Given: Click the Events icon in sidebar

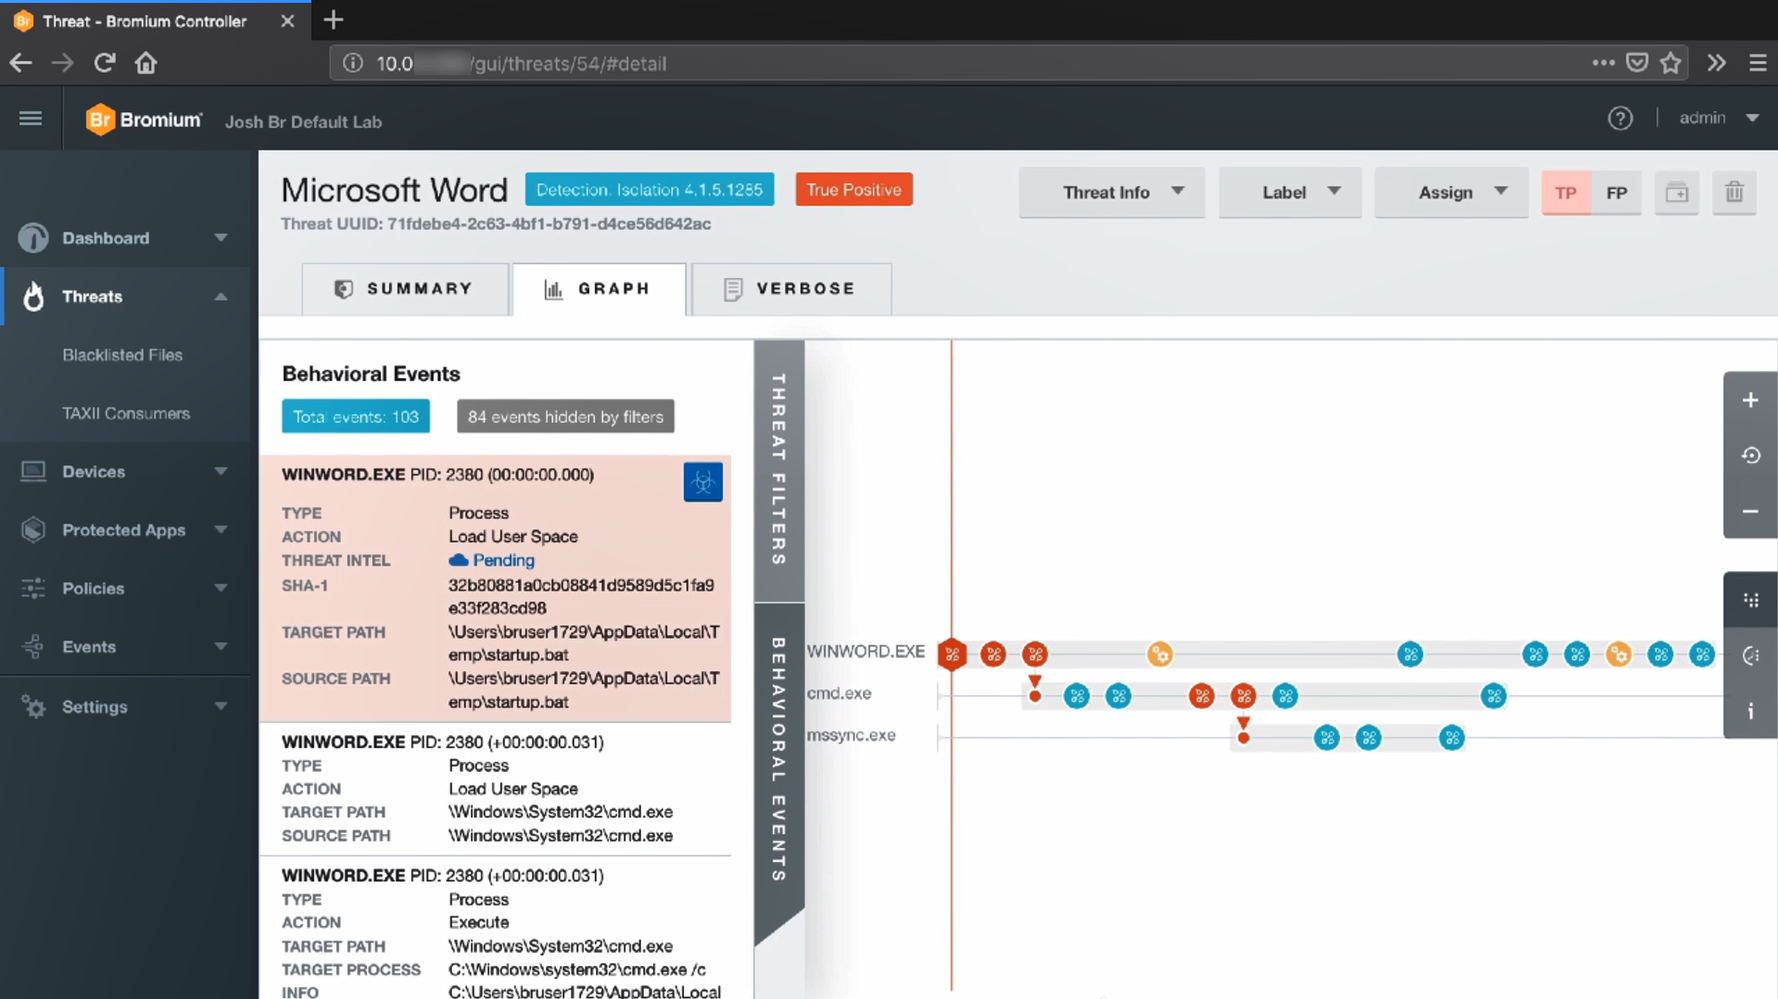Looking at the screenshot, I should tap(33, 647).
